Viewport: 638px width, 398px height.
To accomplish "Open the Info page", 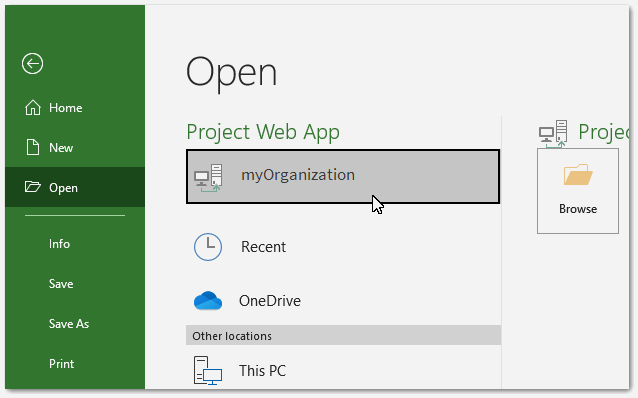I will [x=75, y=244].
